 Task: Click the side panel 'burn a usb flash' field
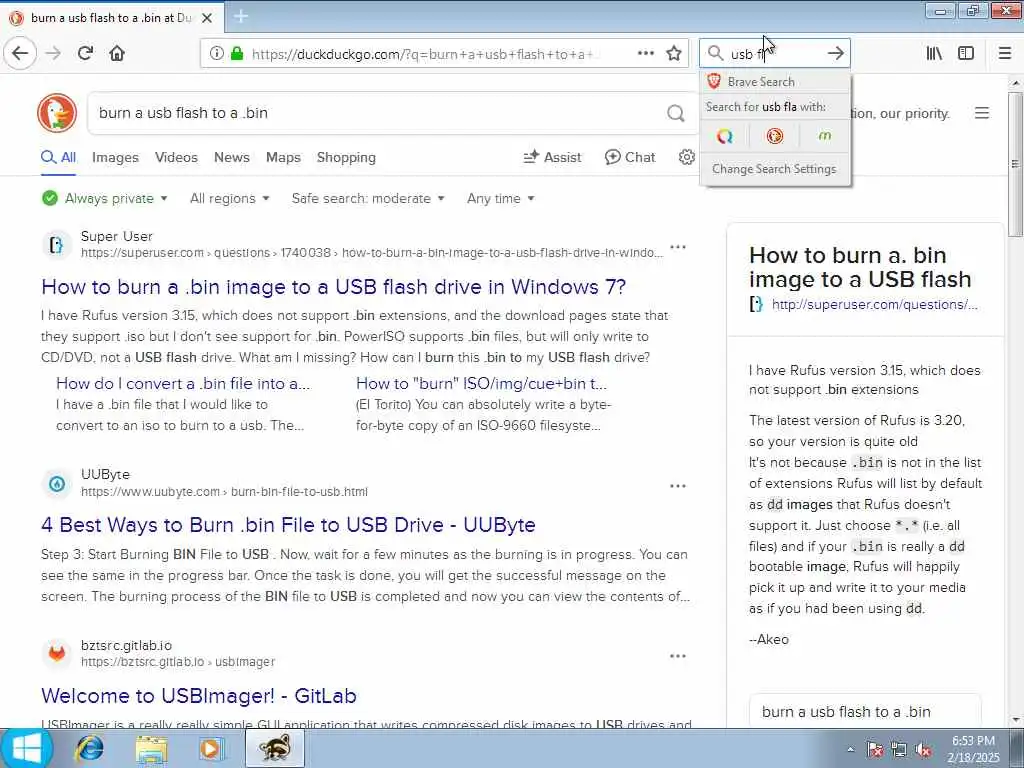(x=865, y=712)
